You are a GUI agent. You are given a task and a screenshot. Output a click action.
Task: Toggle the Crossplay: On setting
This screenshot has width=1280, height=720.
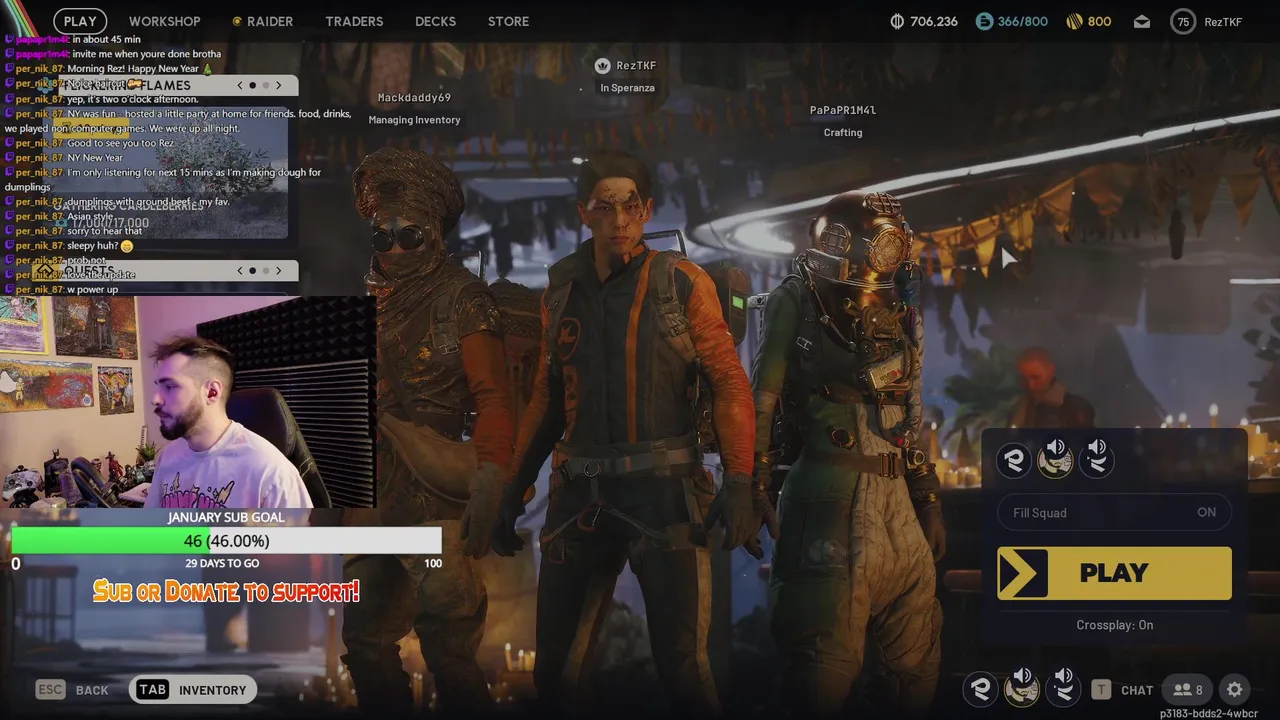point(1114,625)
